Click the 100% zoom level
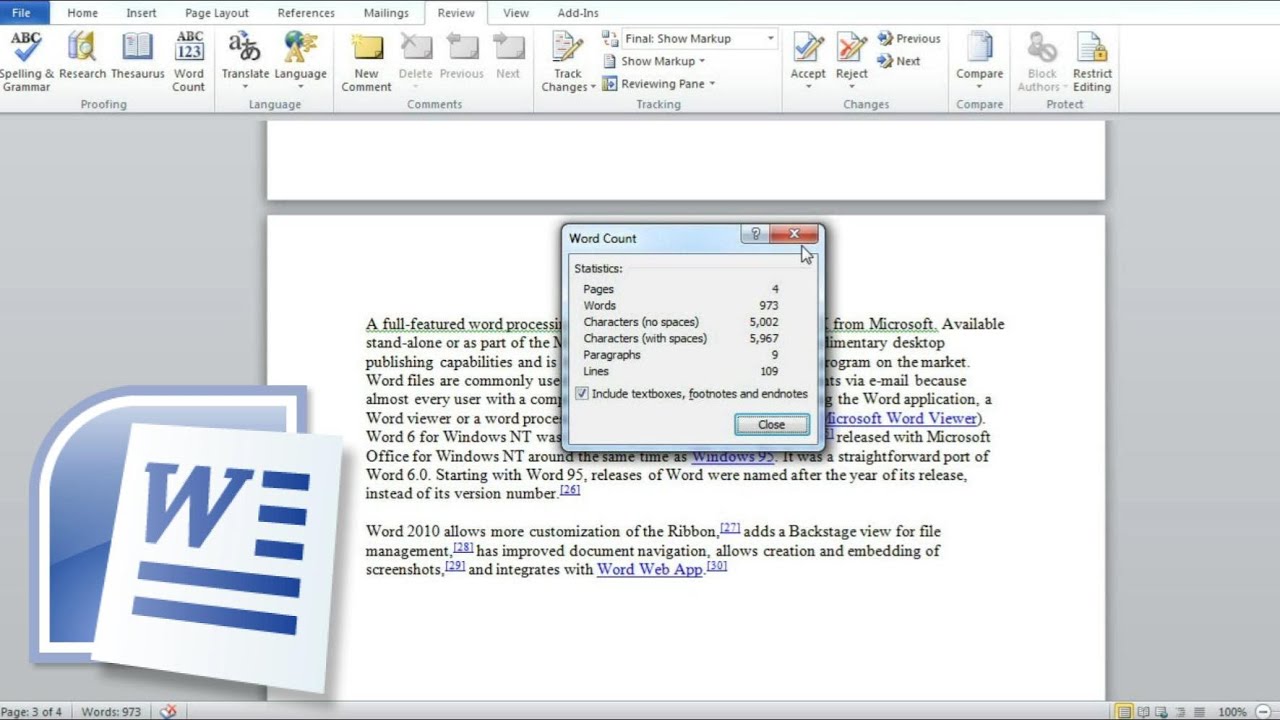Image resolution: width=1280 pixels, height=720 pixels. pos(1232,712)
